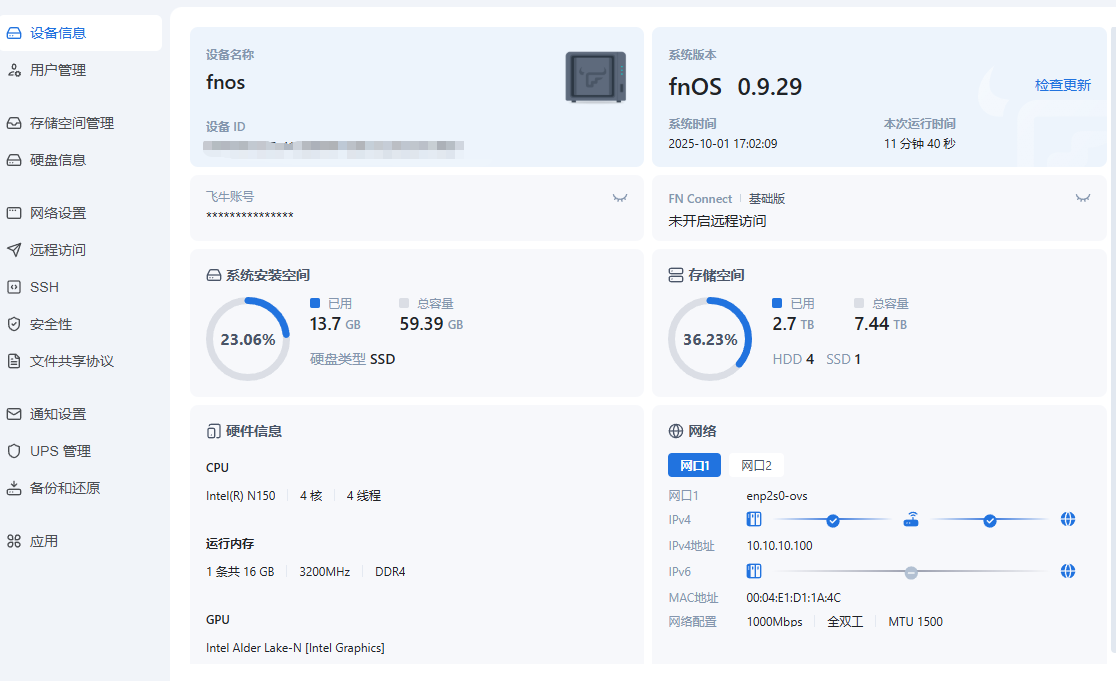Click the 存储空间 36.23% usage ring
This screenshot has height=681, width=1116.
coord(710,339)
